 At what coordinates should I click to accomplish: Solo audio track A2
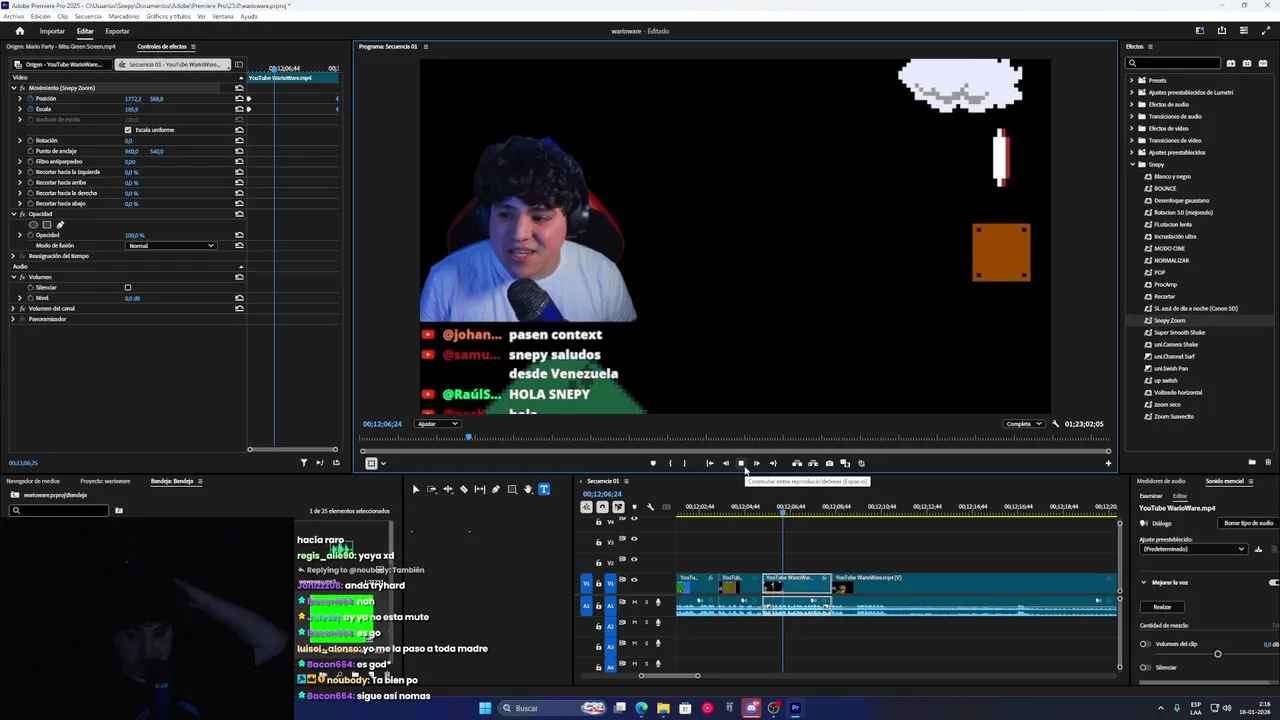pos(646,623)
